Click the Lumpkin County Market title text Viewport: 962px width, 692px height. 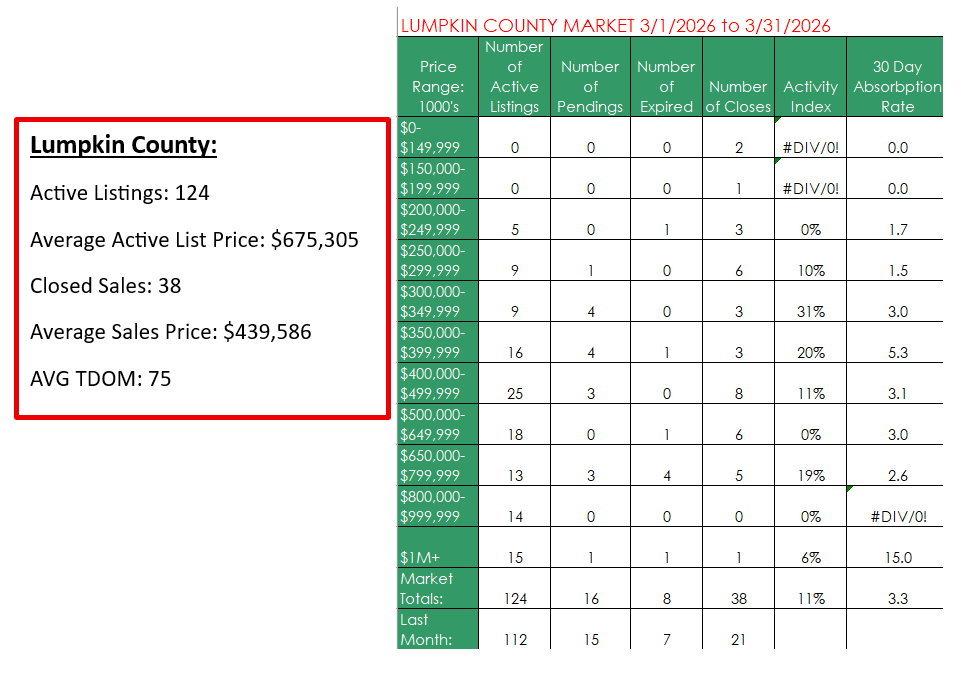tap(615, 25)
